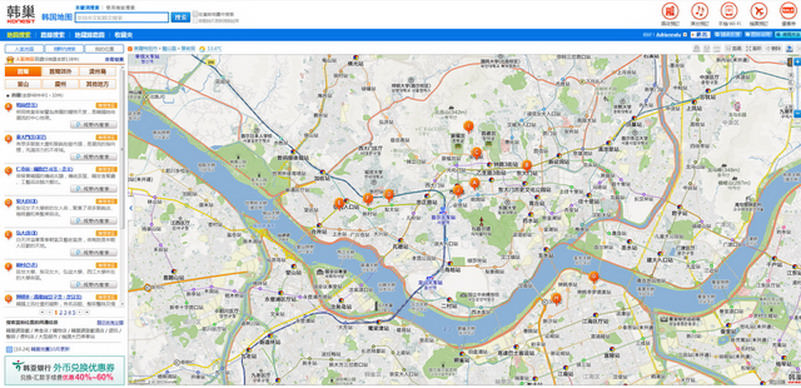
Task: Focus the map search input field
Action: [122, 17]
